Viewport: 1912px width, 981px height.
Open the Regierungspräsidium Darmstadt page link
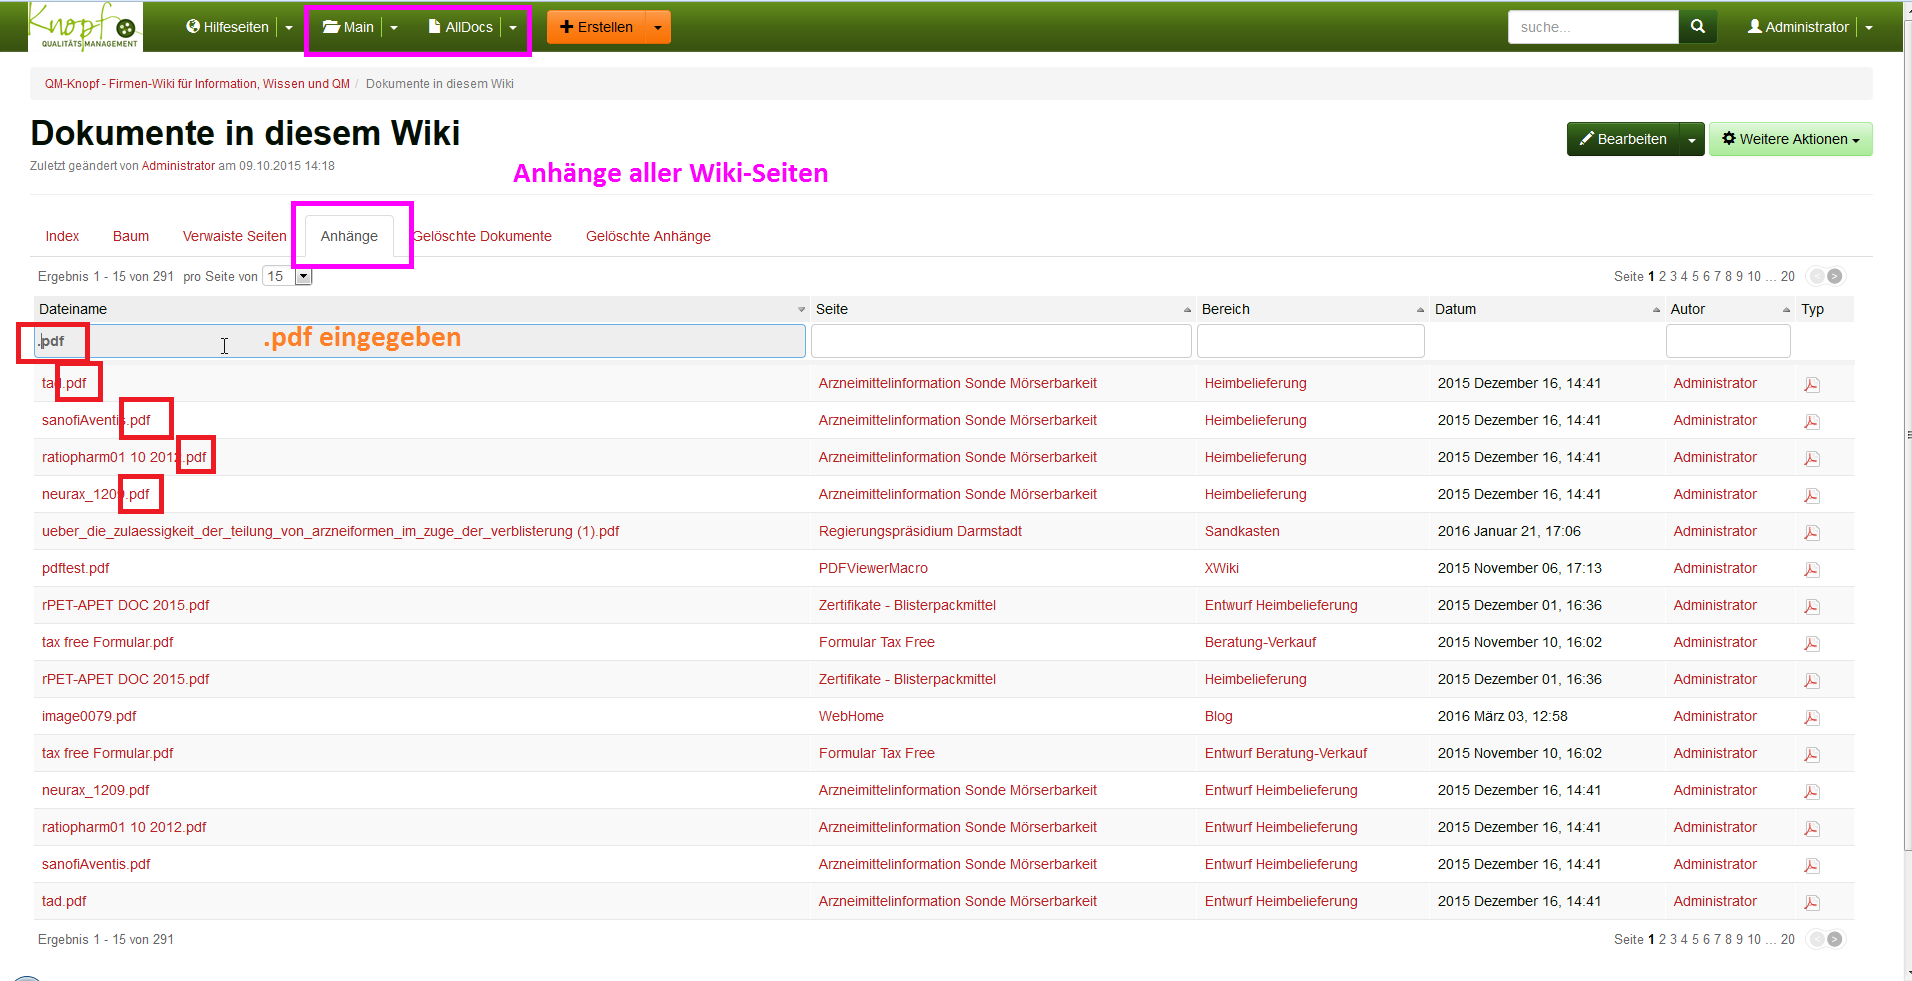coord(920,531)
